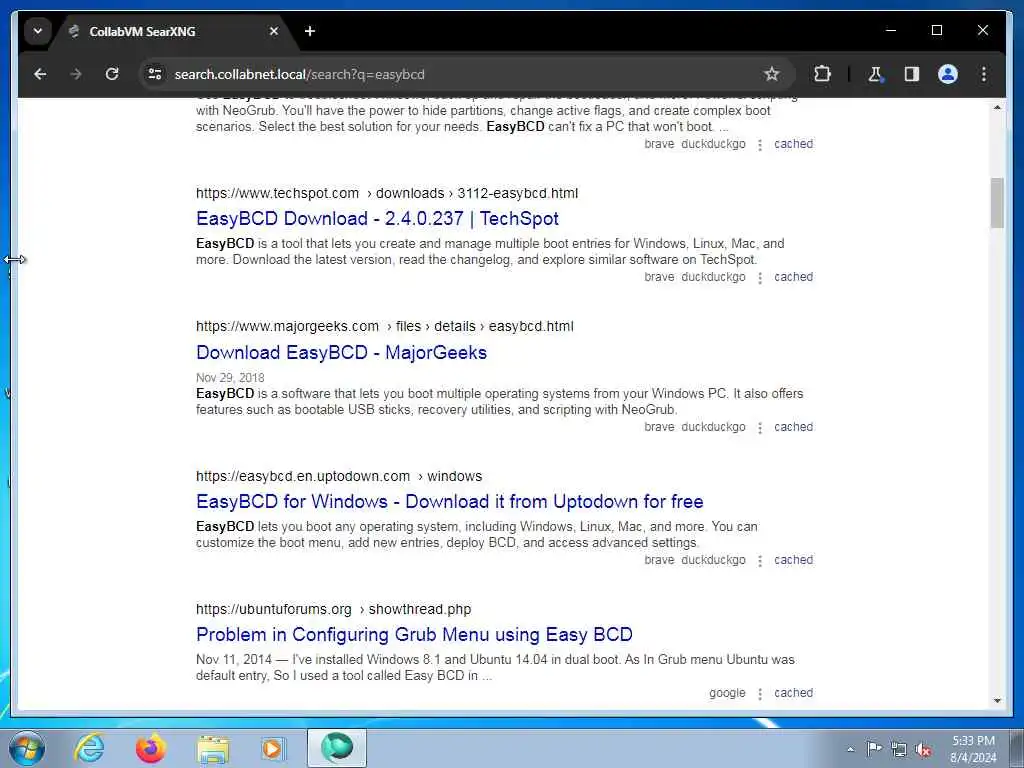This screenshot has height=768, width=1024.
Task: Open Chrome's three-dot menu
Action: (984, 74)
